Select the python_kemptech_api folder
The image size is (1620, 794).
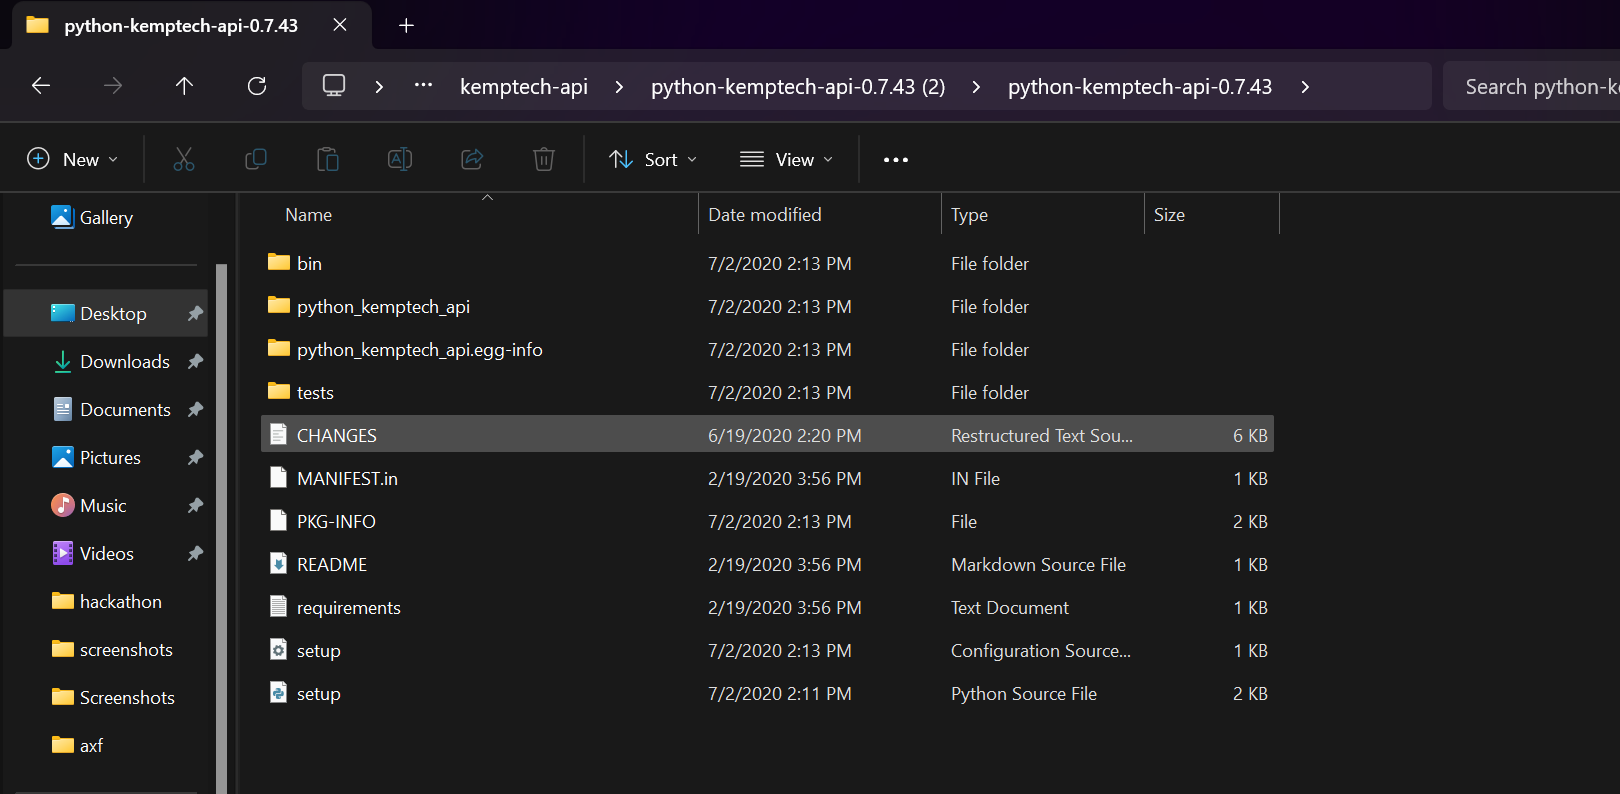click(767, 307)
